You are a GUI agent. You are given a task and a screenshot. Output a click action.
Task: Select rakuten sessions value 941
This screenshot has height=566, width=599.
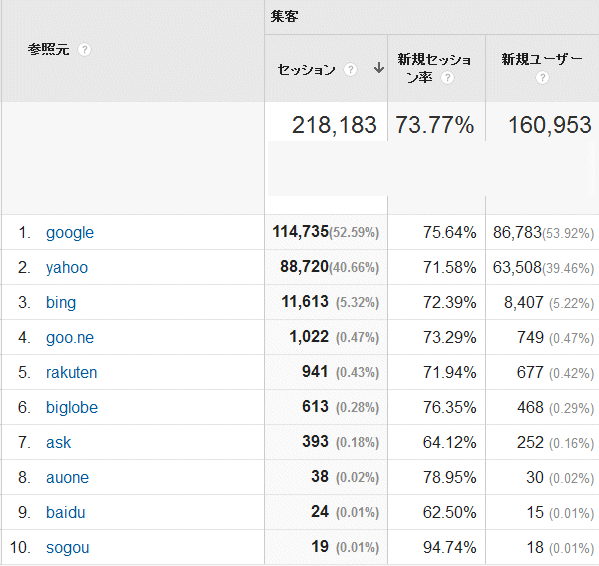315,372
